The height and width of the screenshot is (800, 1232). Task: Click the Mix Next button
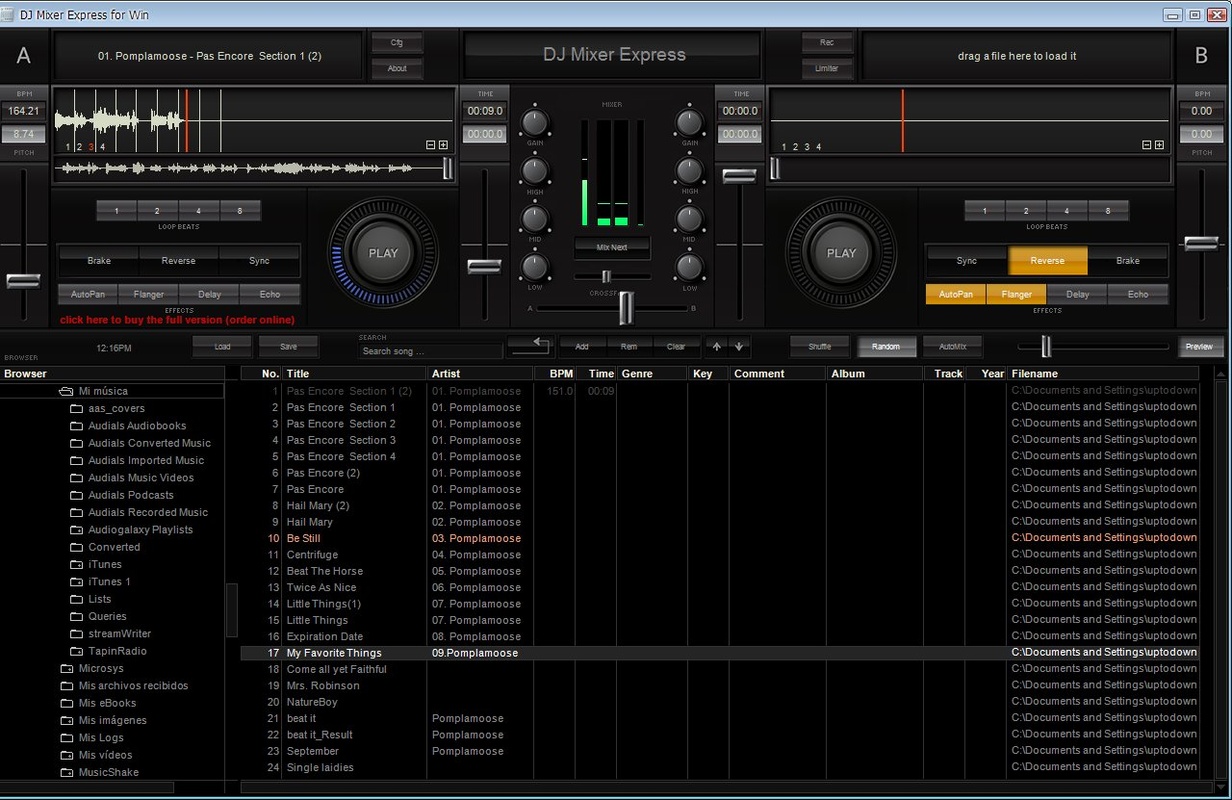(x=612, y=247)
